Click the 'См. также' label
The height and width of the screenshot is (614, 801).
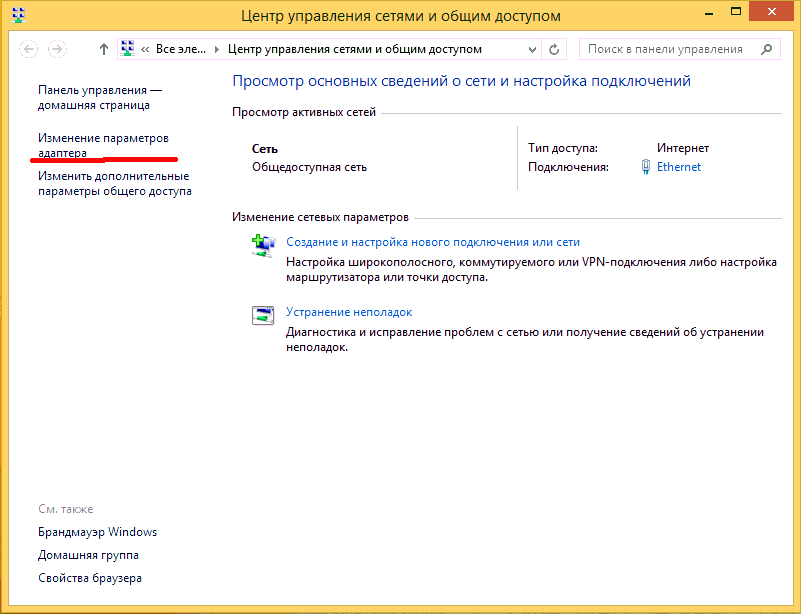click(65, 509)
